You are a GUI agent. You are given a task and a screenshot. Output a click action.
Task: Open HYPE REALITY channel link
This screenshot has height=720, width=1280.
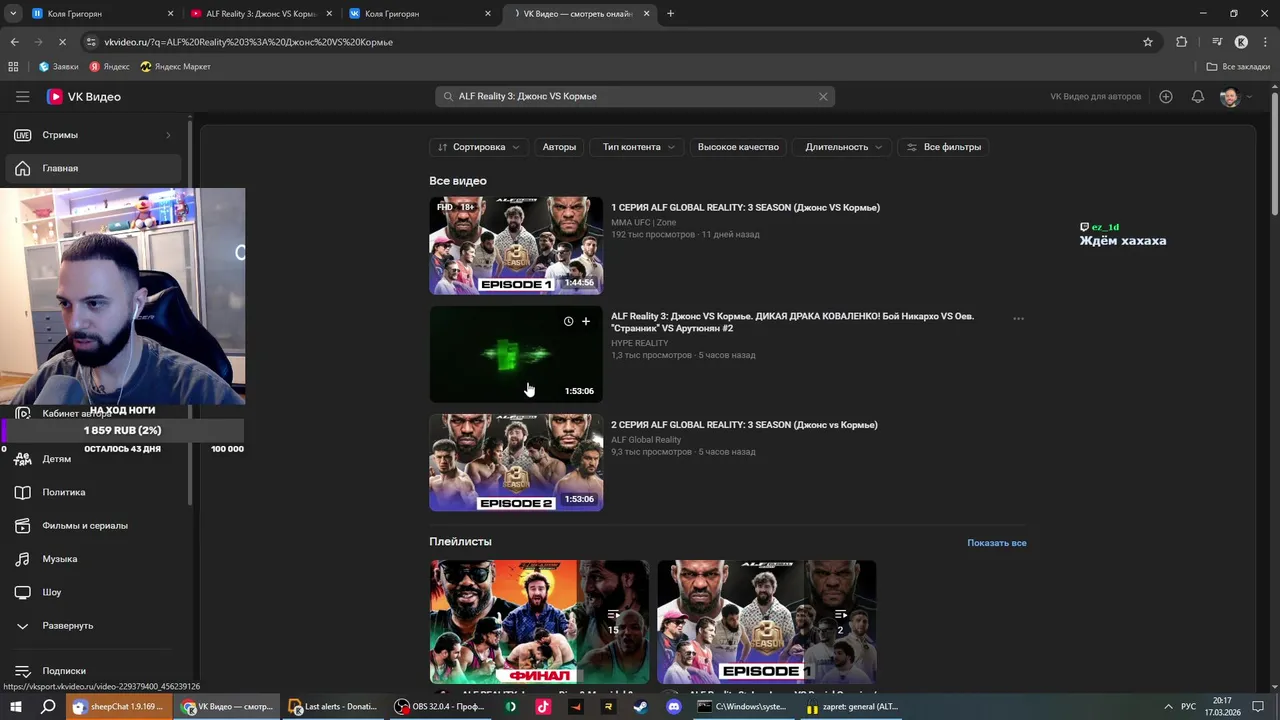pyautogui.click(x=639, y=343)
